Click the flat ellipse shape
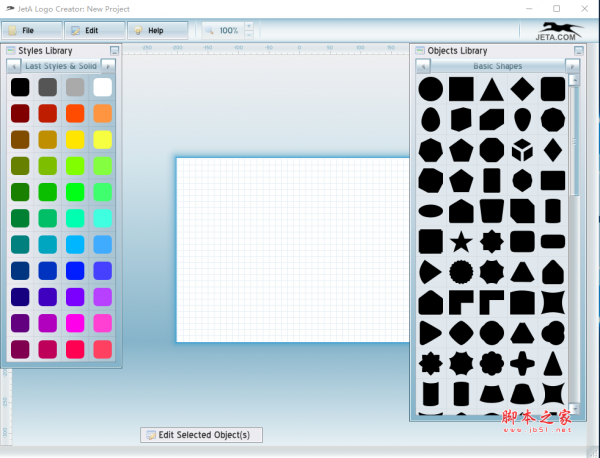The image size is (600, 458). click(x=430, y=211)
